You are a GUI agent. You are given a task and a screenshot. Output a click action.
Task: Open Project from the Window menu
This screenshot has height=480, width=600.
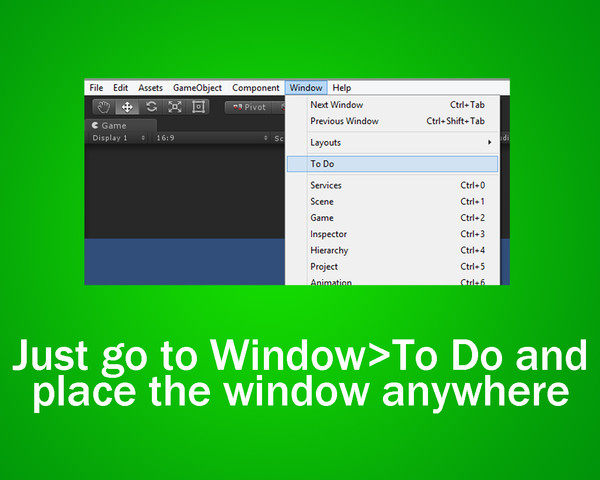coord(393,266)
